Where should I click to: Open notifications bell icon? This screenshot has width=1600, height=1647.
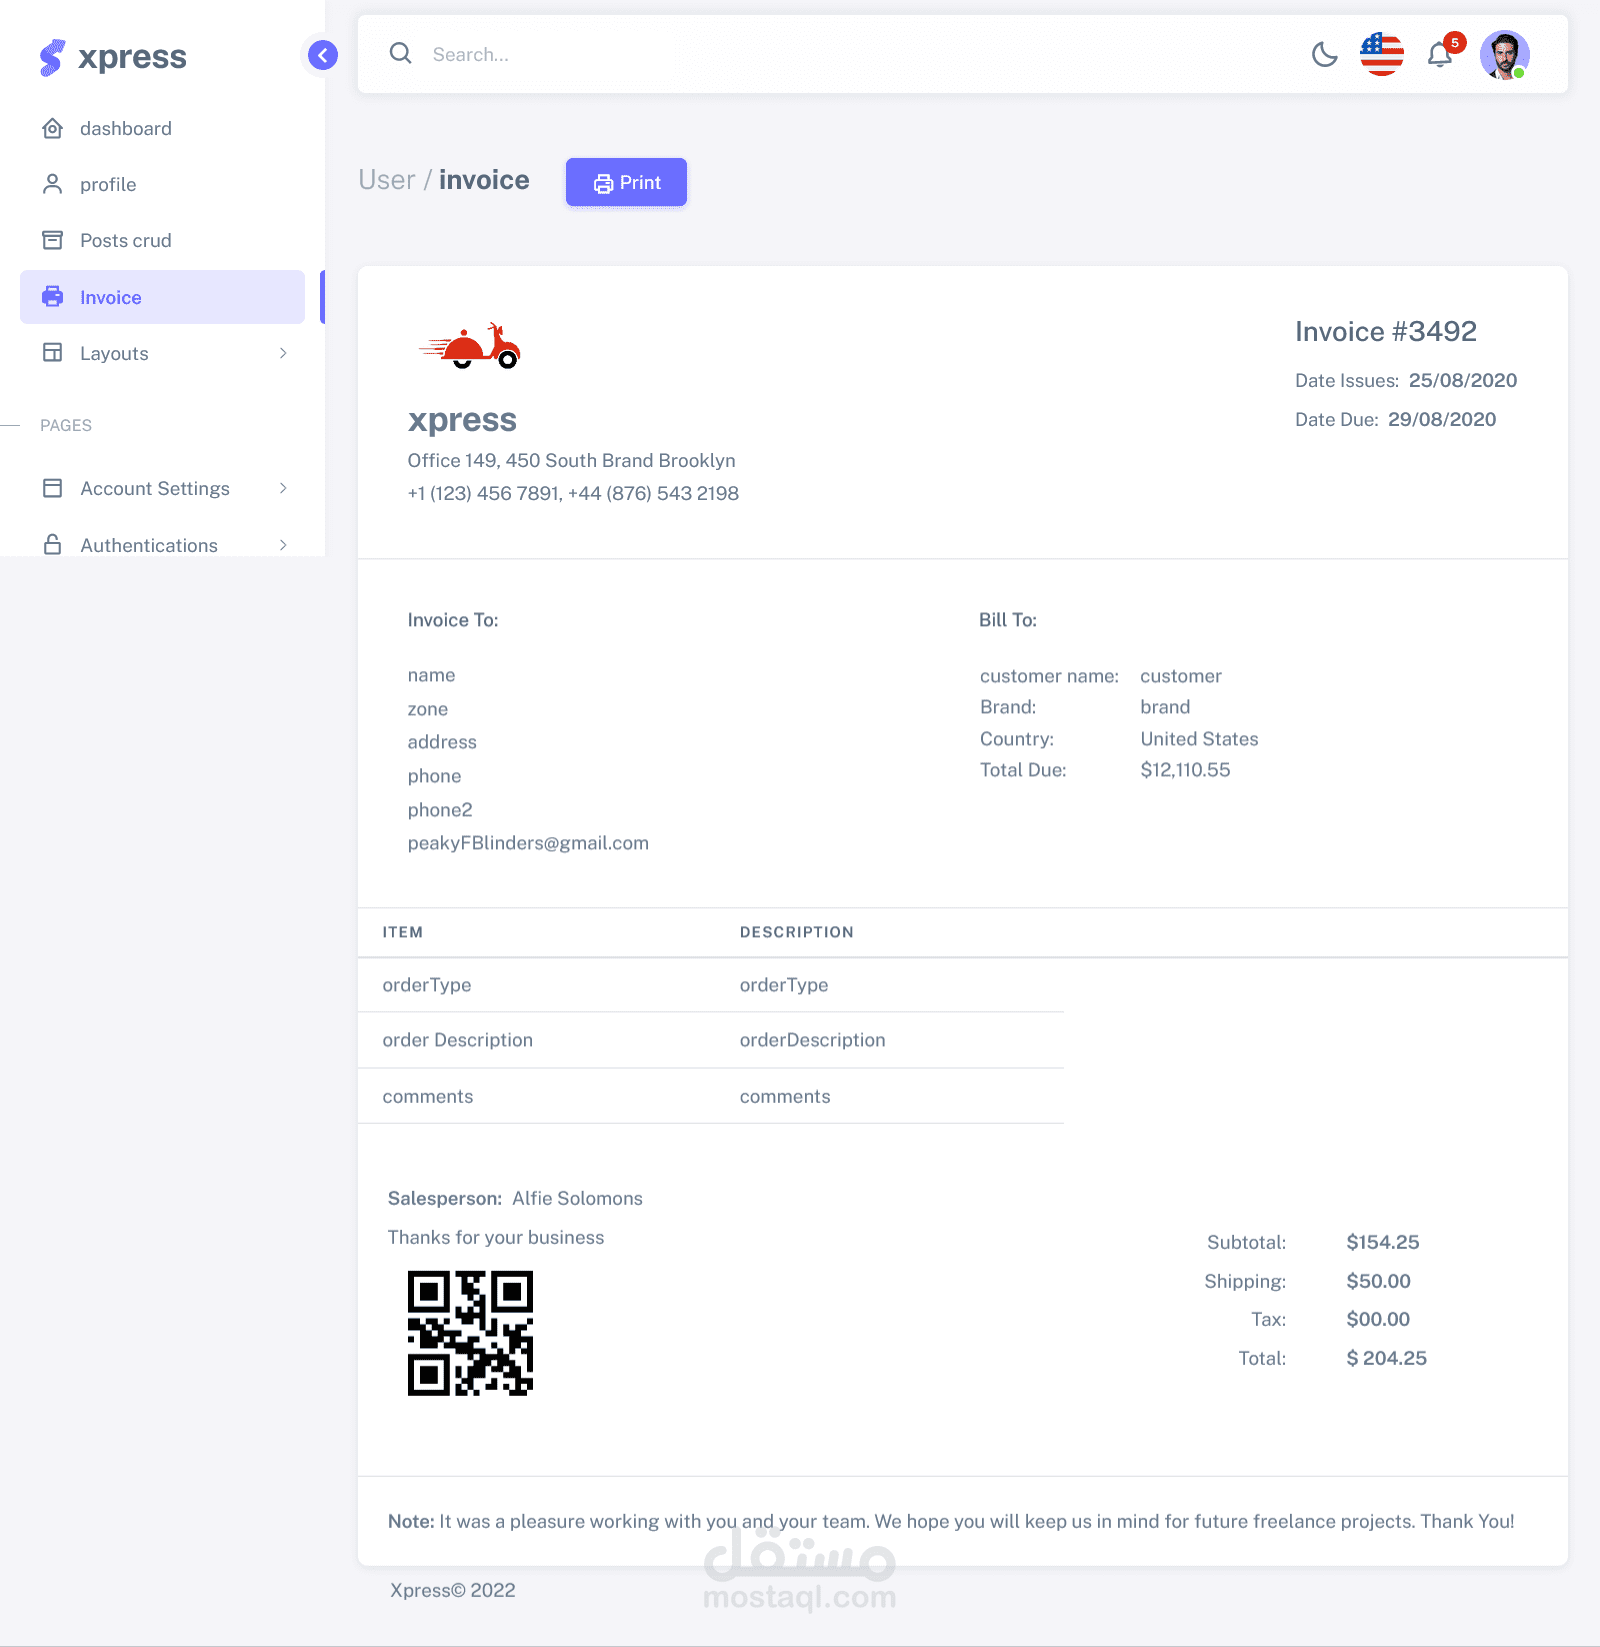click(1440, 55)
